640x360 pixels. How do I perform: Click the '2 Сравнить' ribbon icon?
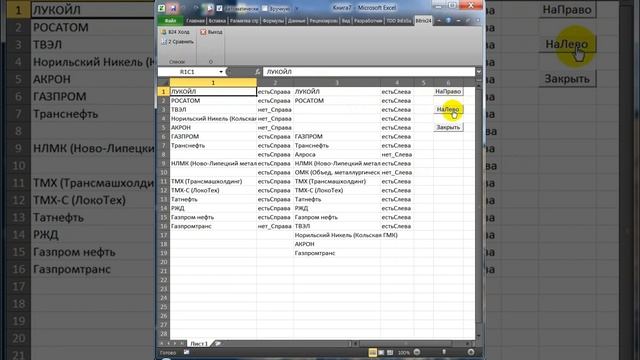[178, 42]
